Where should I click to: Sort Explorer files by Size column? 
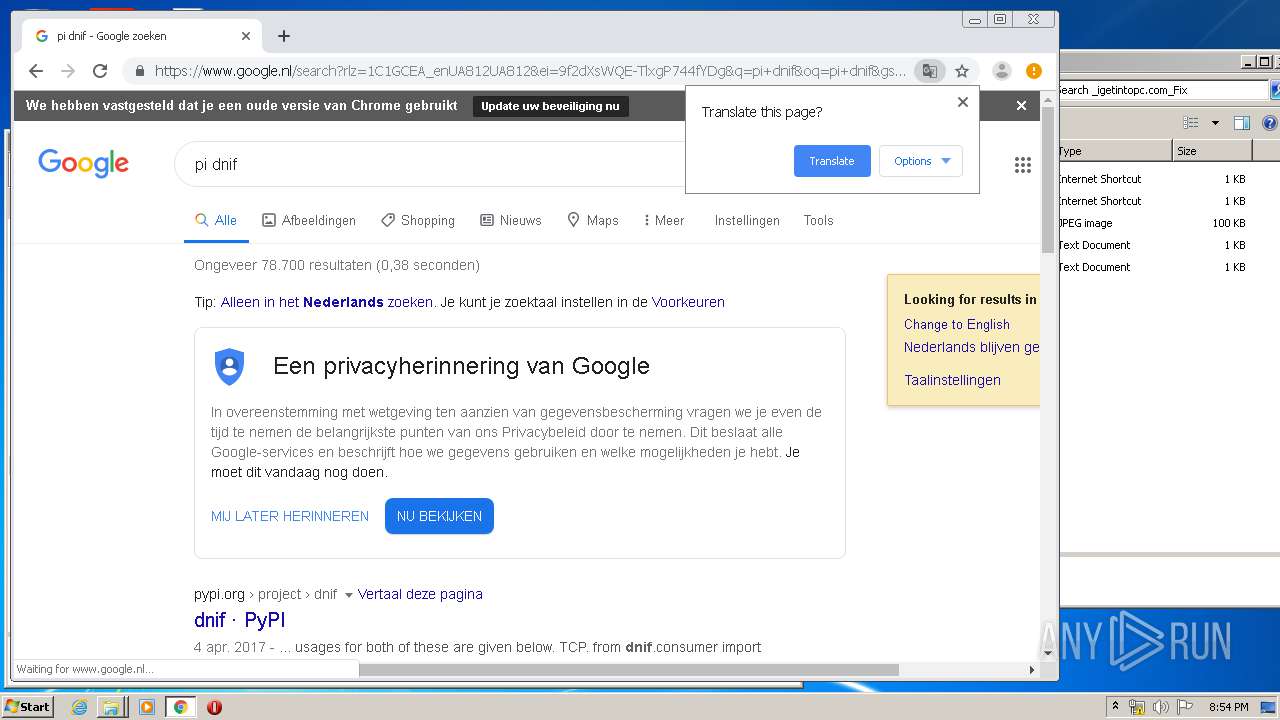[1212, 151]
